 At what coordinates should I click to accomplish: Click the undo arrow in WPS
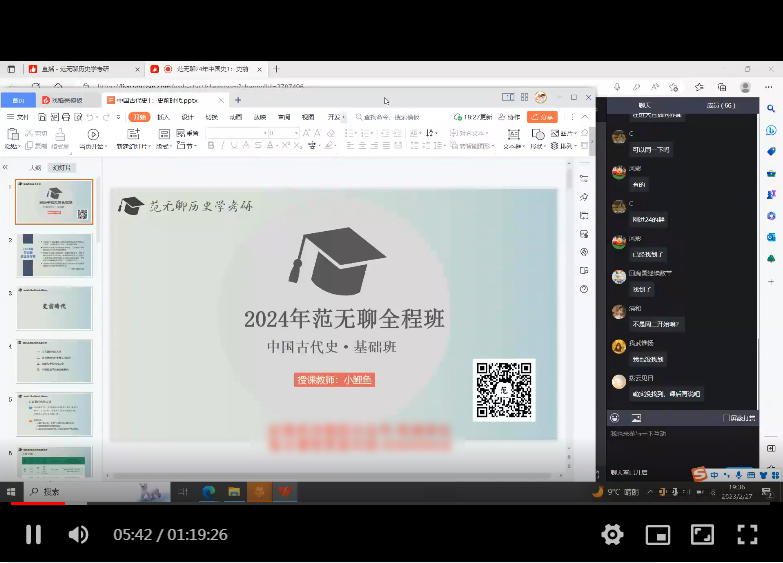tap(90, 117)
